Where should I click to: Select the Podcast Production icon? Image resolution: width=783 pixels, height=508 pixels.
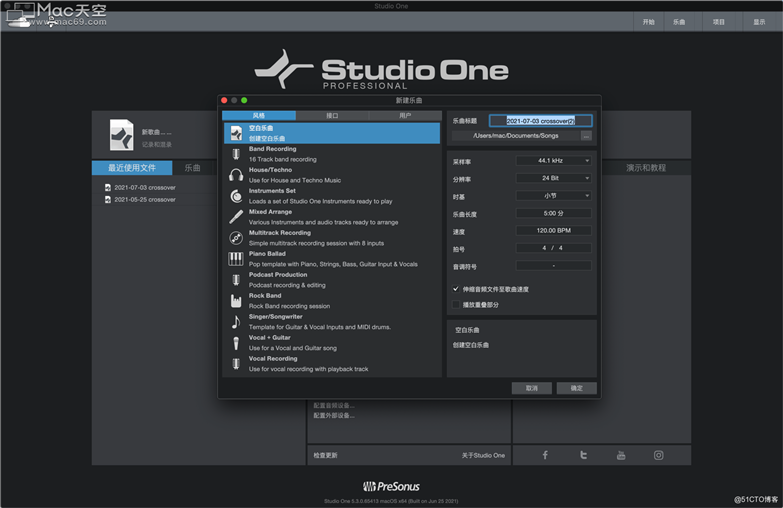236,280
